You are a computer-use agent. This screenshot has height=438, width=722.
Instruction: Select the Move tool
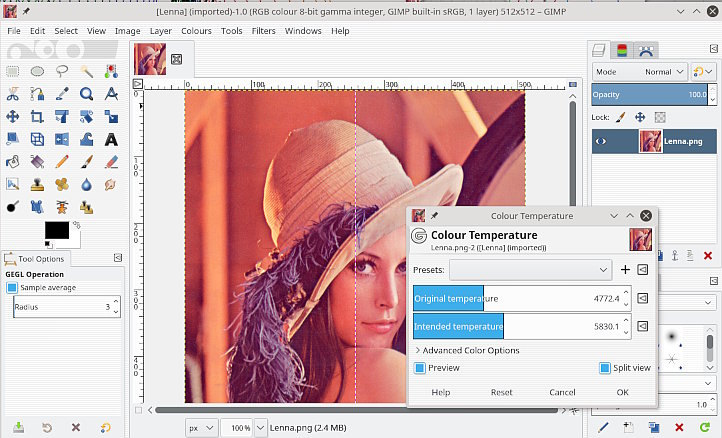12,117
